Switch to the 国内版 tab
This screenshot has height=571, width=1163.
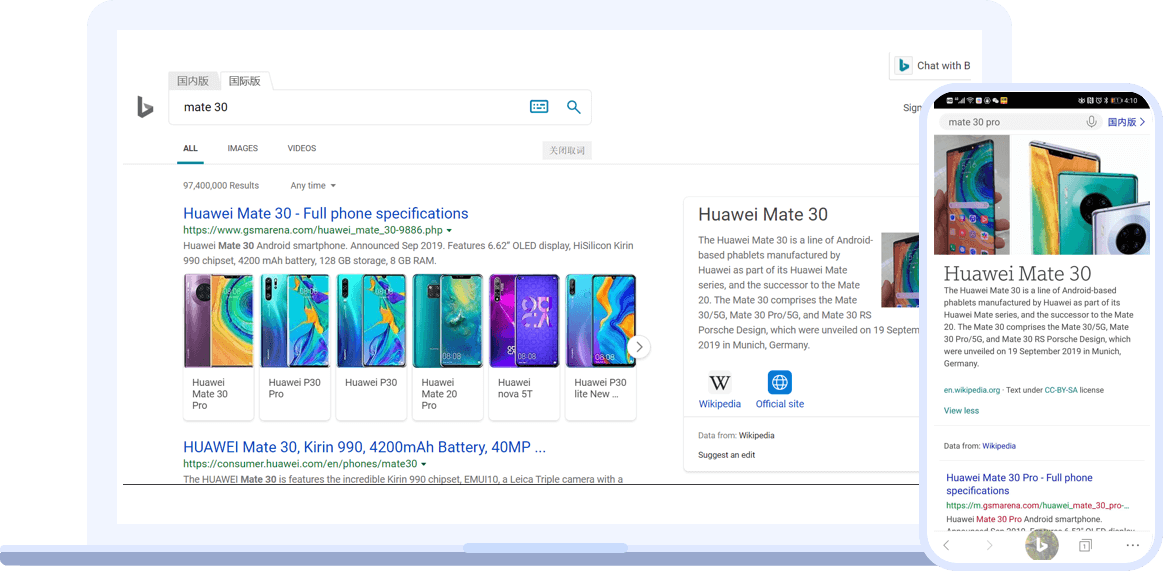coord(193,81)
